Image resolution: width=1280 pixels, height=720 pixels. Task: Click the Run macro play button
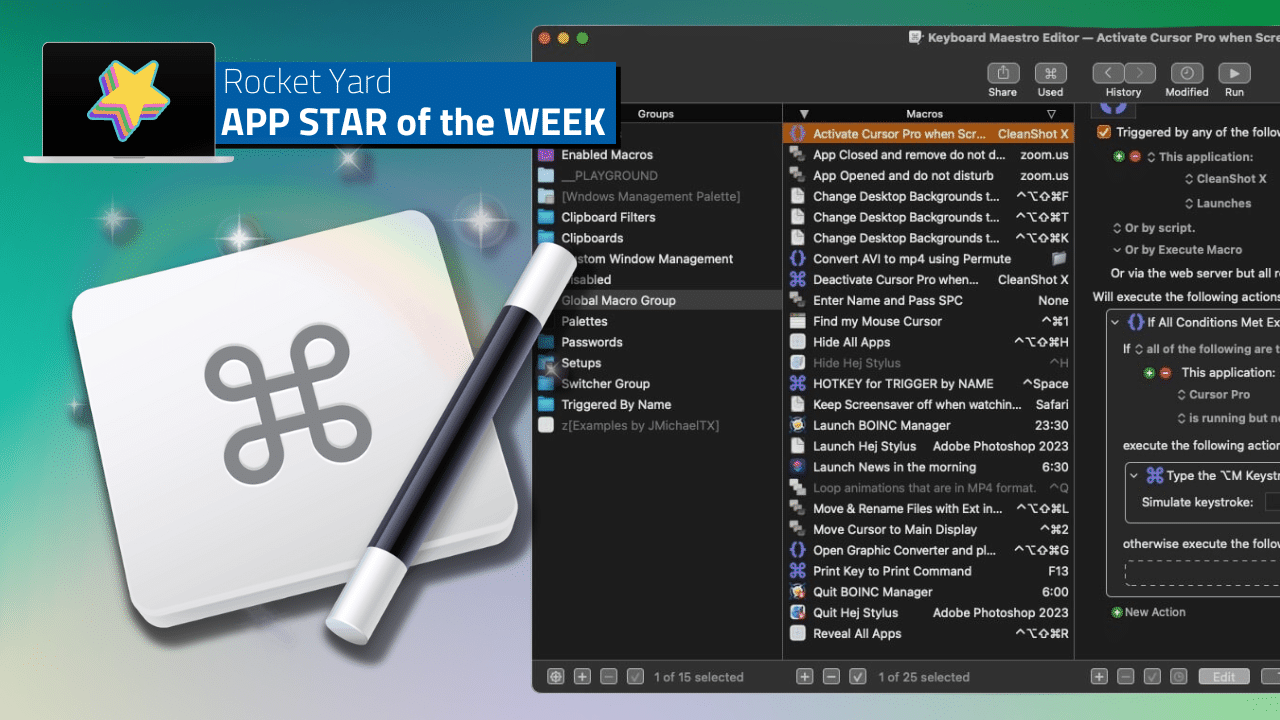coord(1234,74)
